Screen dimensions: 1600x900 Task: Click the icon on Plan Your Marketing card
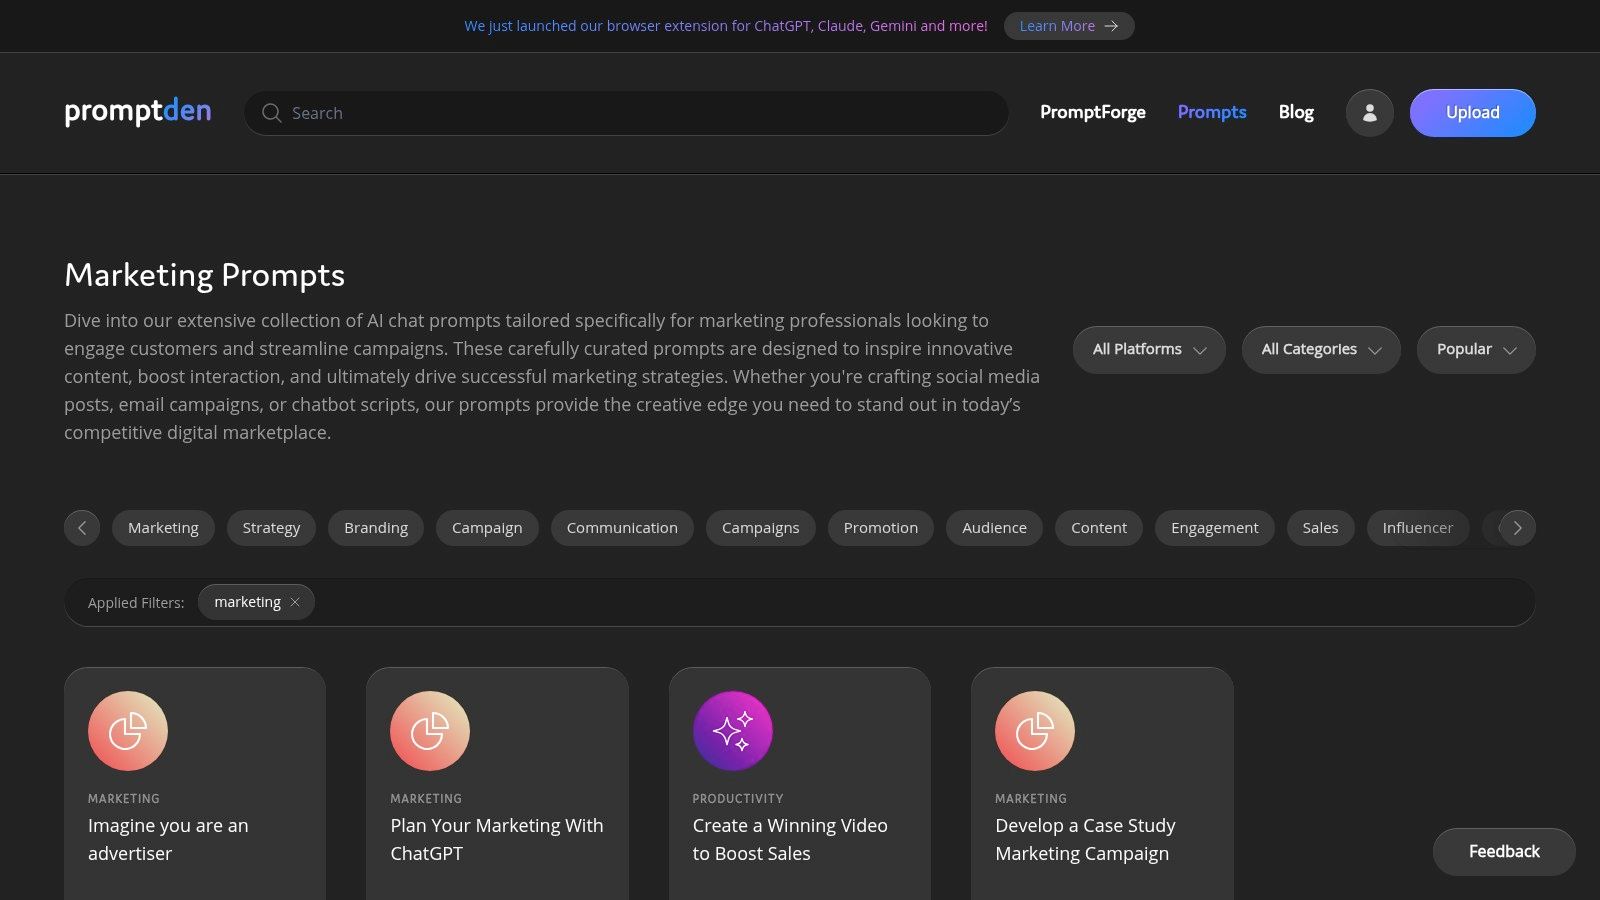click(430, 731)
